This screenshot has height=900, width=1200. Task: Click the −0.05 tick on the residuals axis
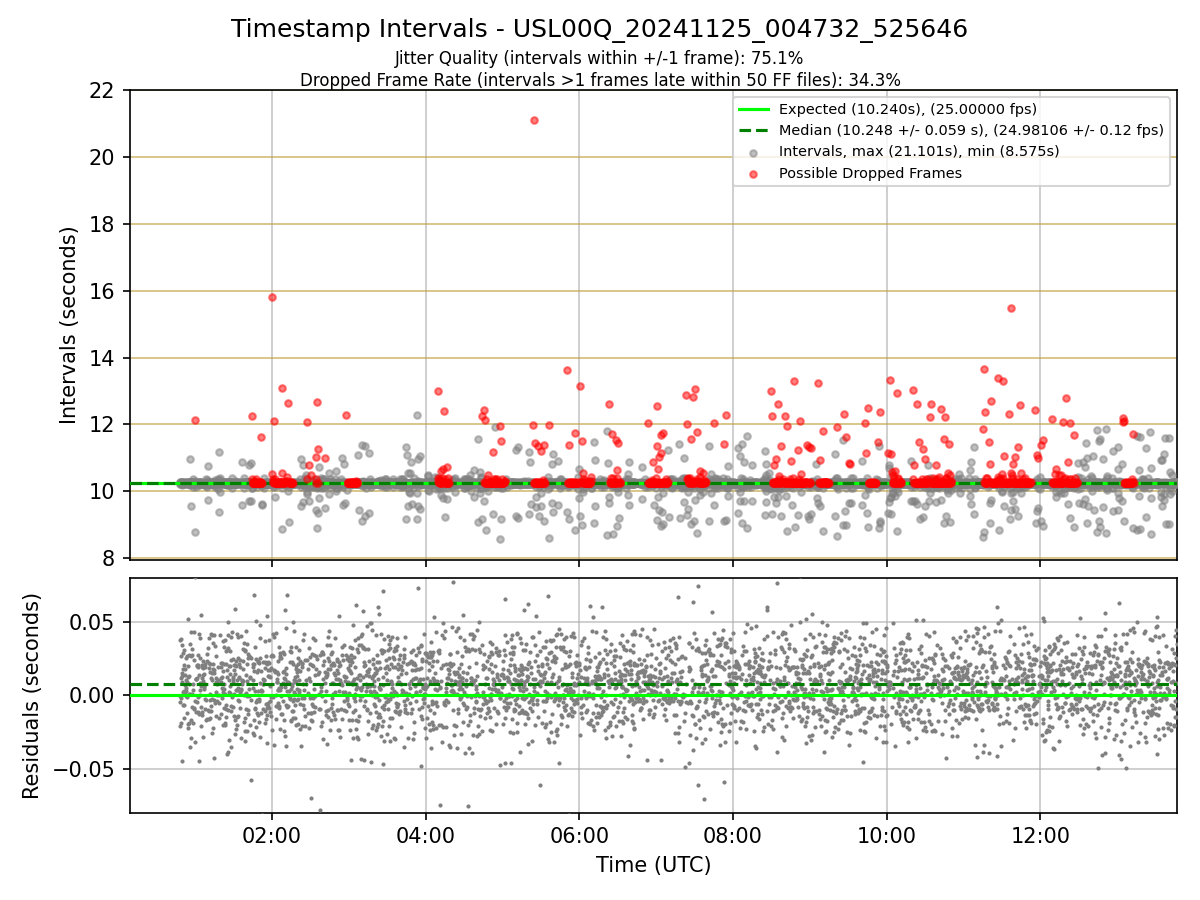[x=84, y=769]
